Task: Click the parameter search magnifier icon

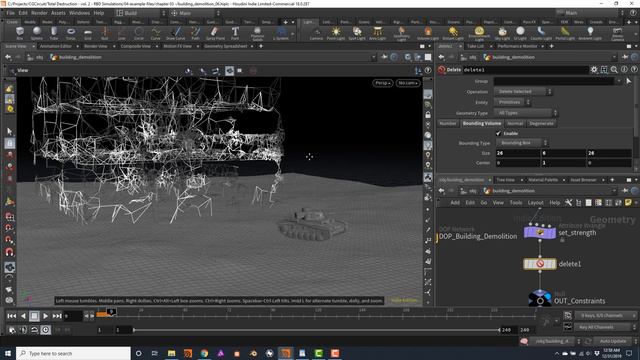Action: [614, 70]
